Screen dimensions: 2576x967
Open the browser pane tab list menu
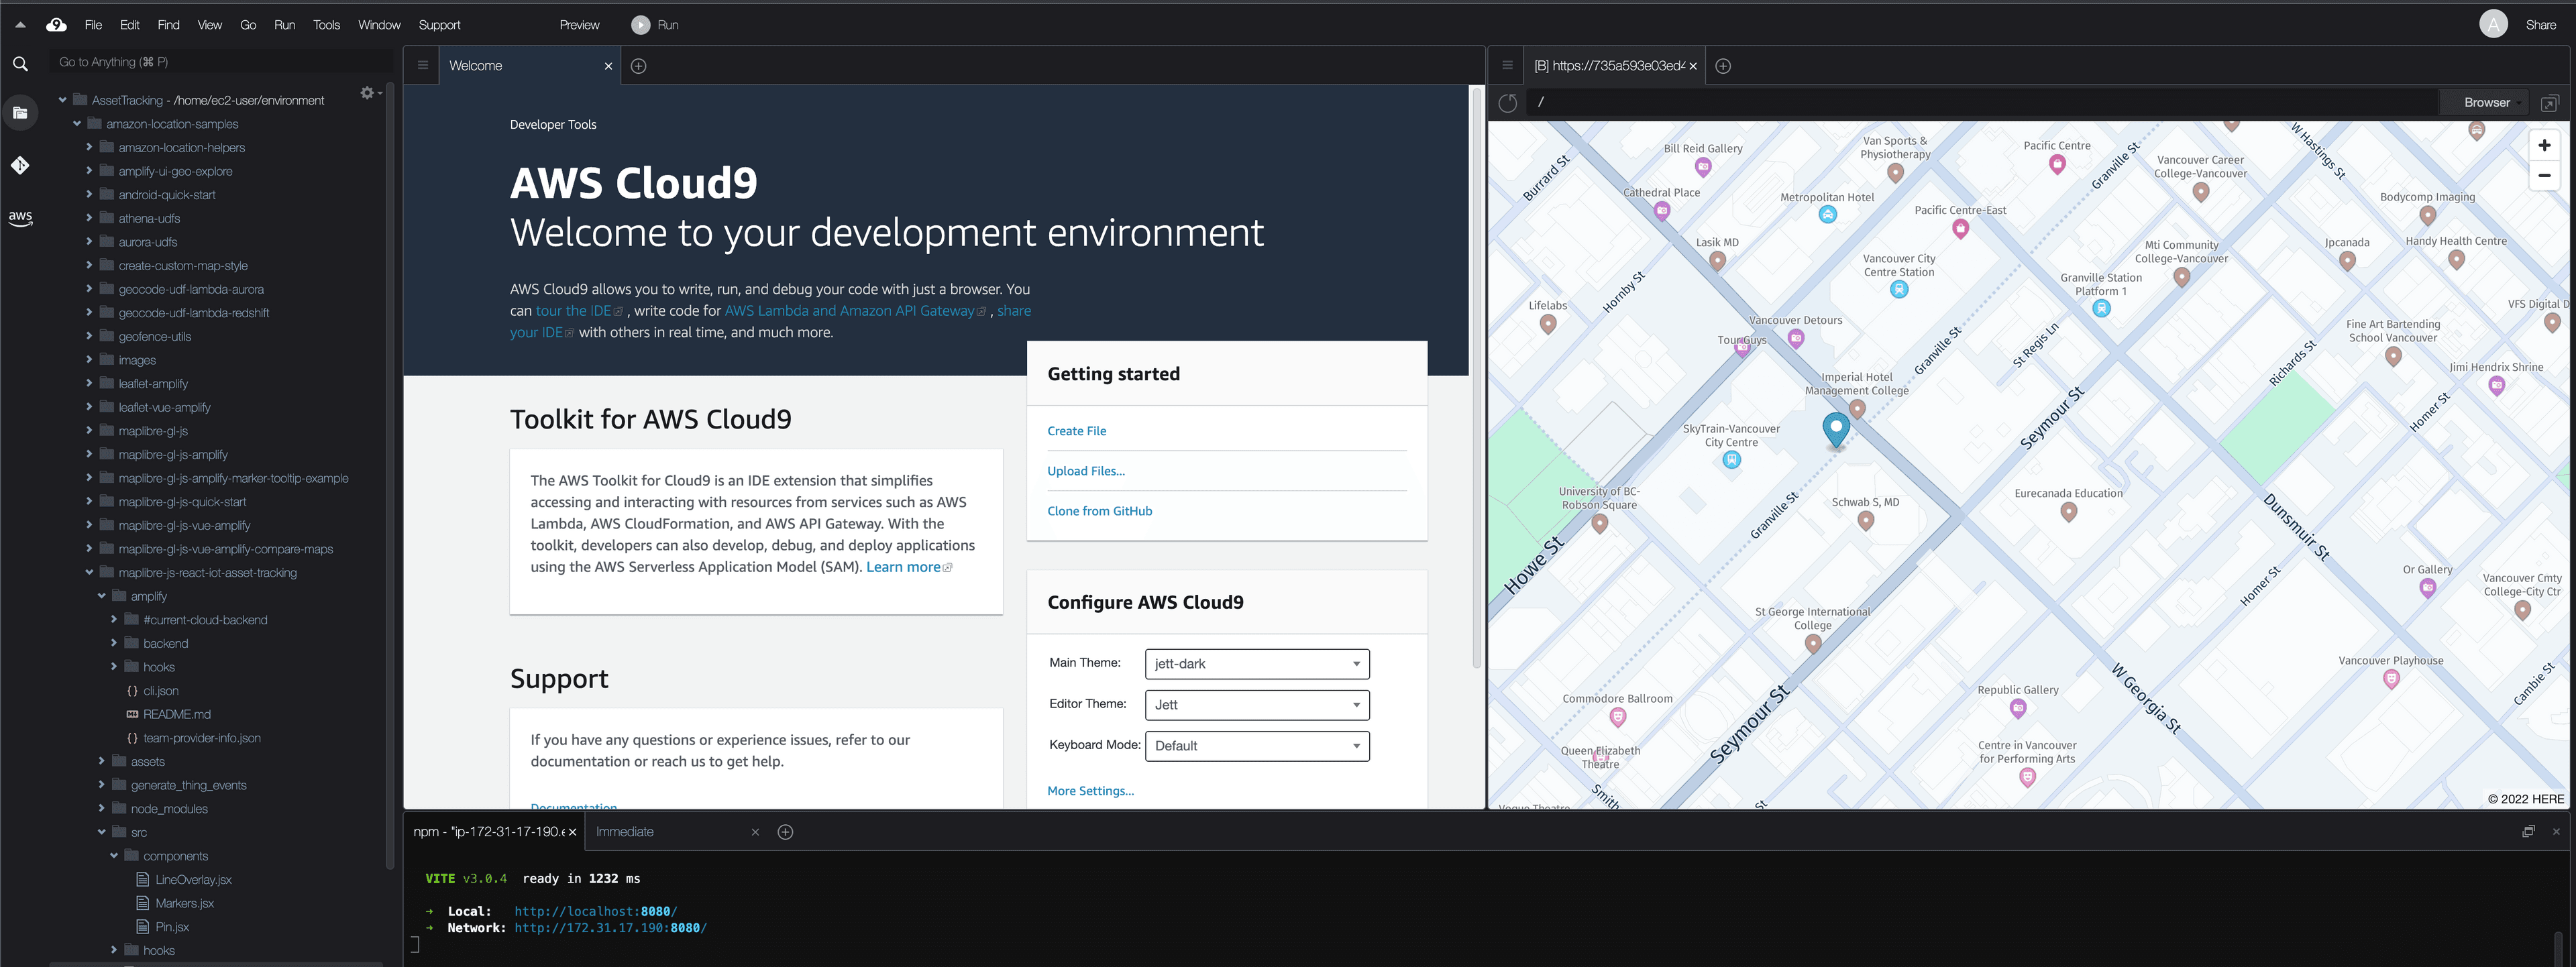point(1507,66)
